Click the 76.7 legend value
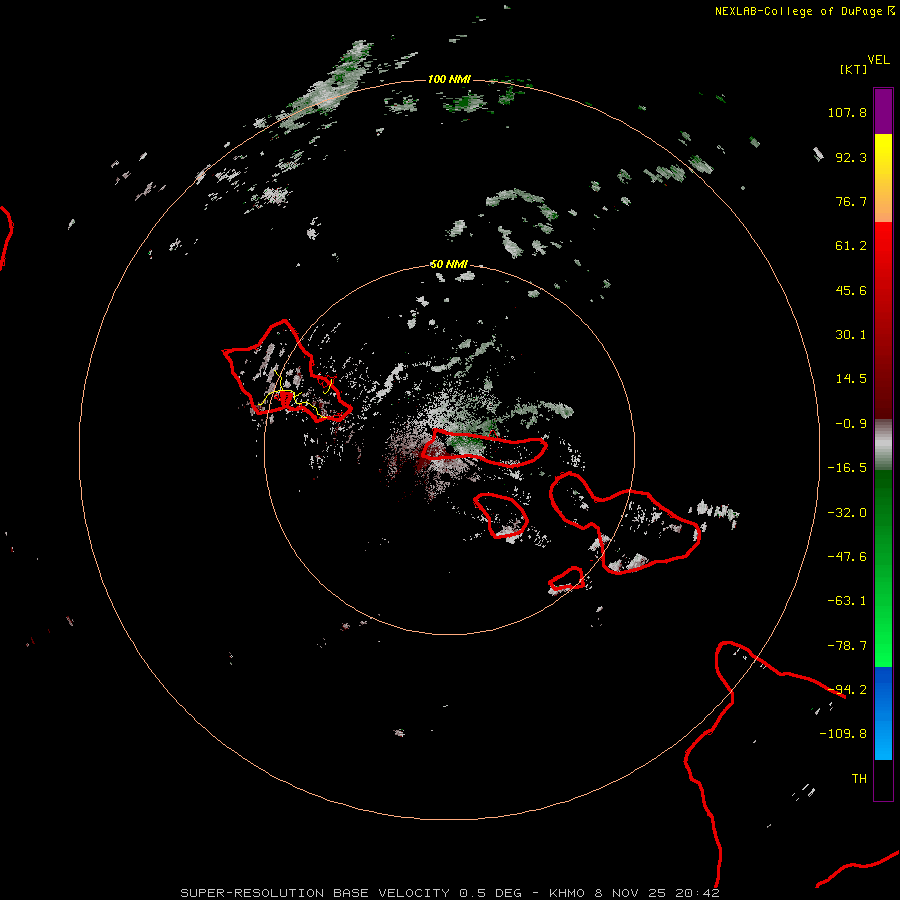The height and width of the screenshot is (900, 900). tap(851, 201)
